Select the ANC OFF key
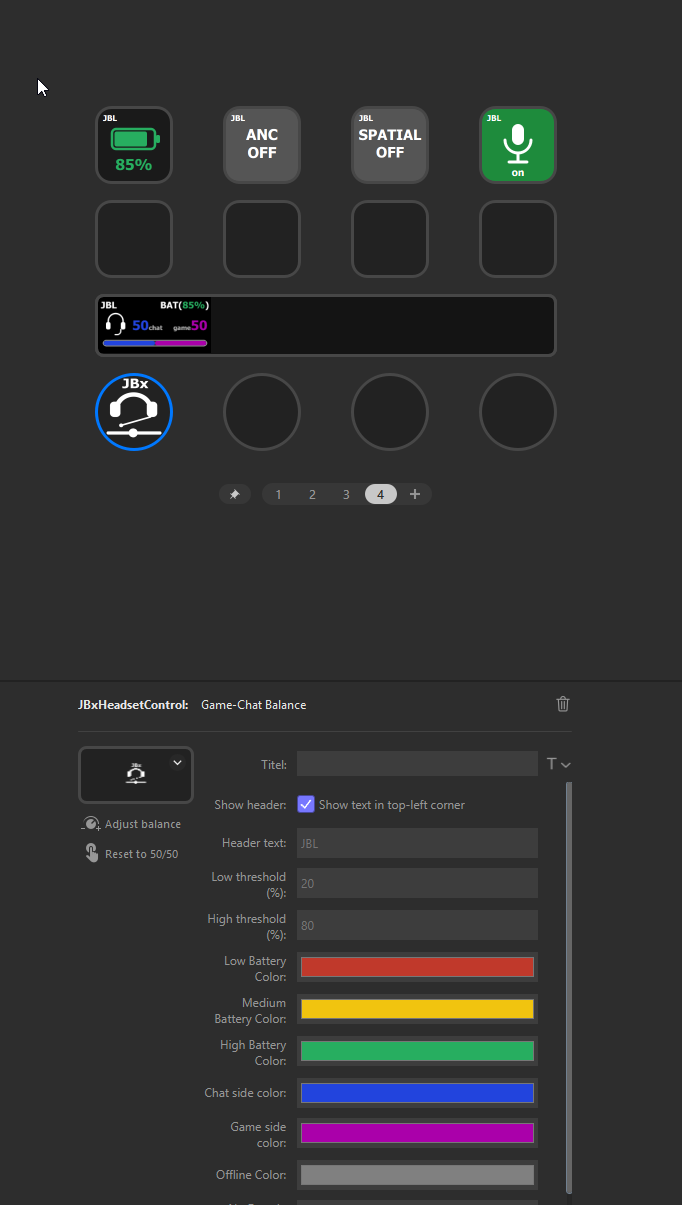 pyautogui.click(x=262, y=145)
